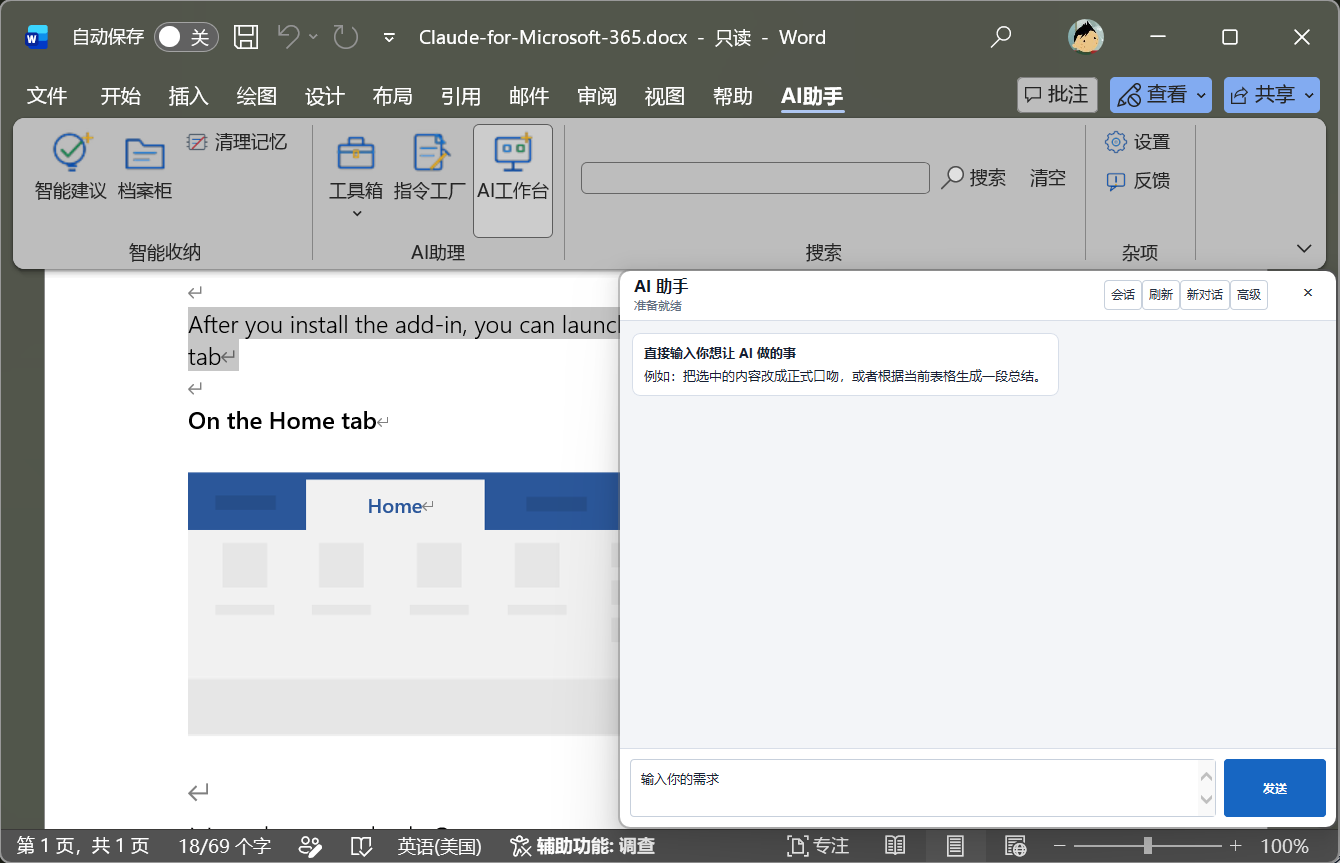Switch to the 开始 ribbon tab
This screenshot has width=1340, height=863.
pos(121,96)
